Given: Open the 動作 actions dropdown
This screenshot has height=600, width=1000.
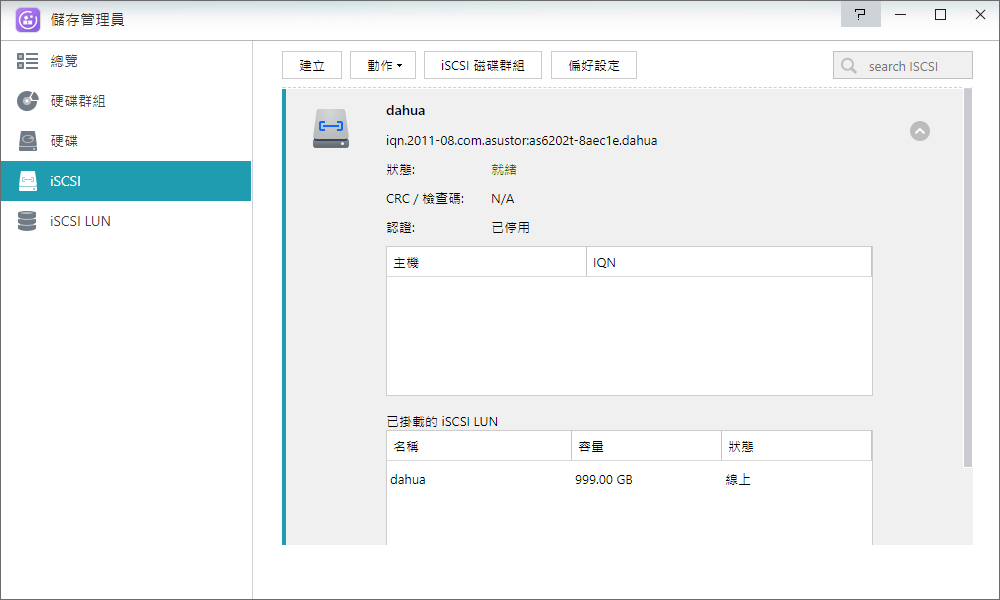Looking at the screenshot, I should [383, 66].
